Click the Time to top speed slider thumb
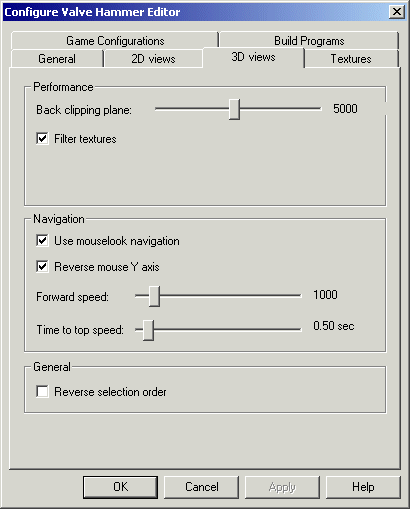This screenshot has height=509, width=410. pyautogui.click(x=148, y=330)
